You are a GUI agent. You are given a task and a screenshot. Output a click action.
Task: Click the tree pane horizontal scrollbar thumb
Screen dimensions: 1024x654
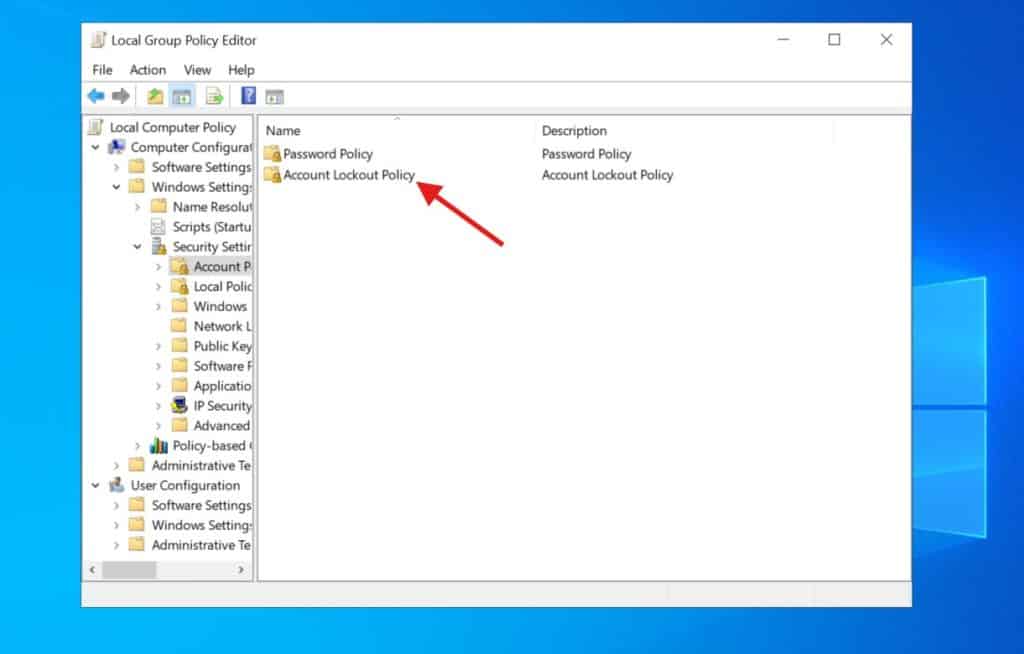click(x=129, y=570)
